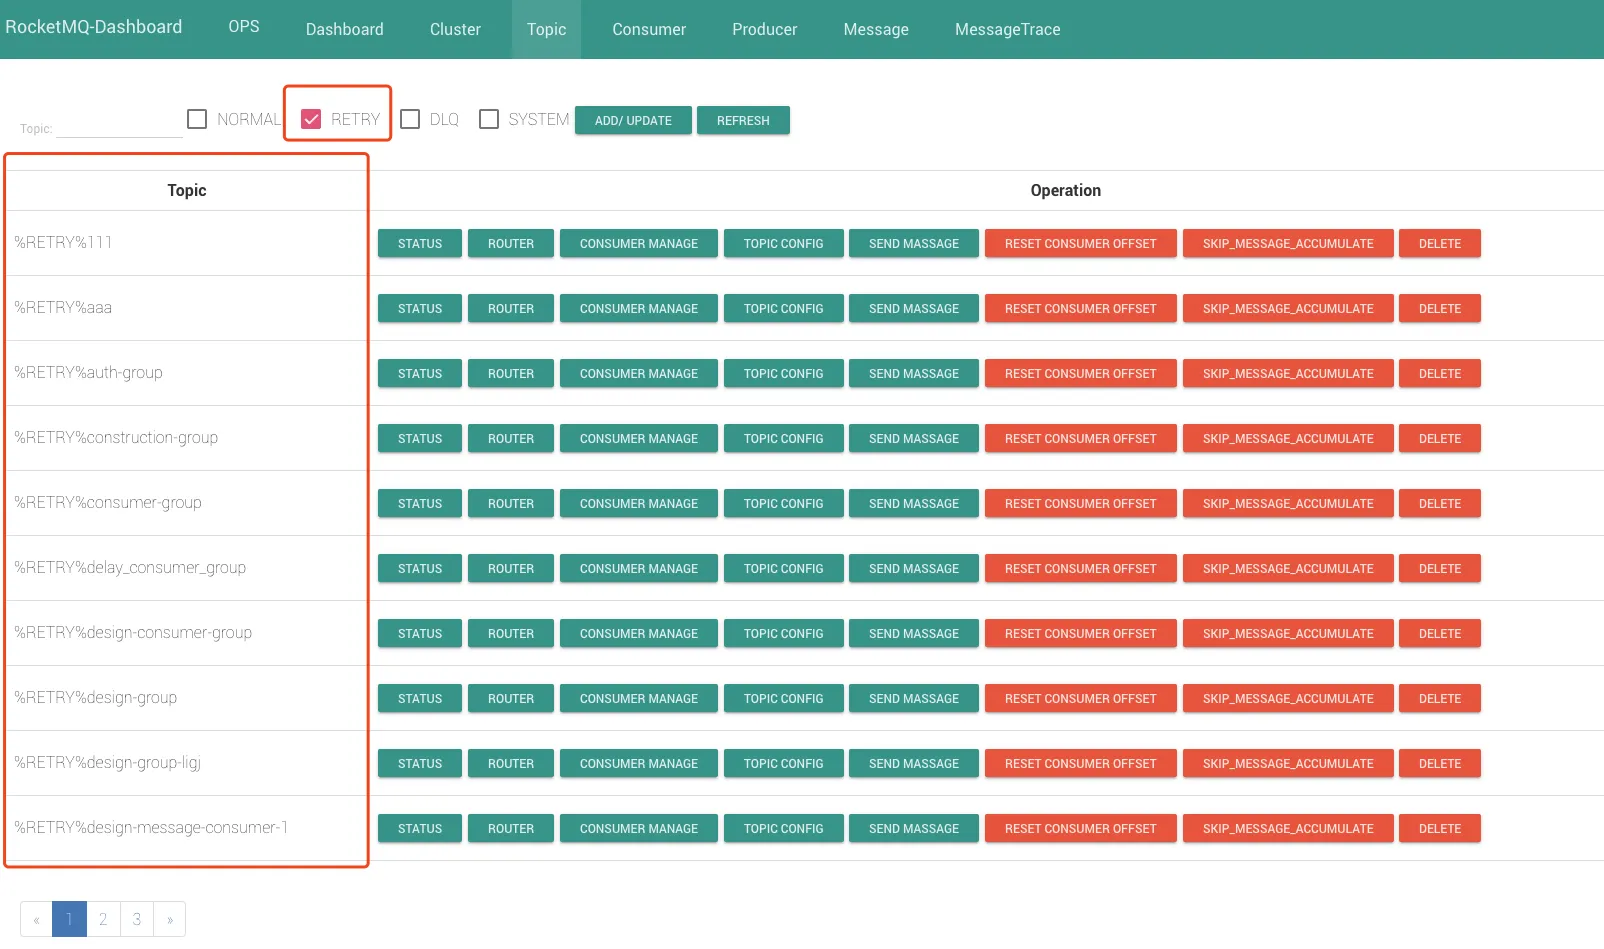The width and height of the screenshot is (1604, 949).
Task: Open the Consumer tab in navigation
Action: pyautogui.click(x=649, y=29)
